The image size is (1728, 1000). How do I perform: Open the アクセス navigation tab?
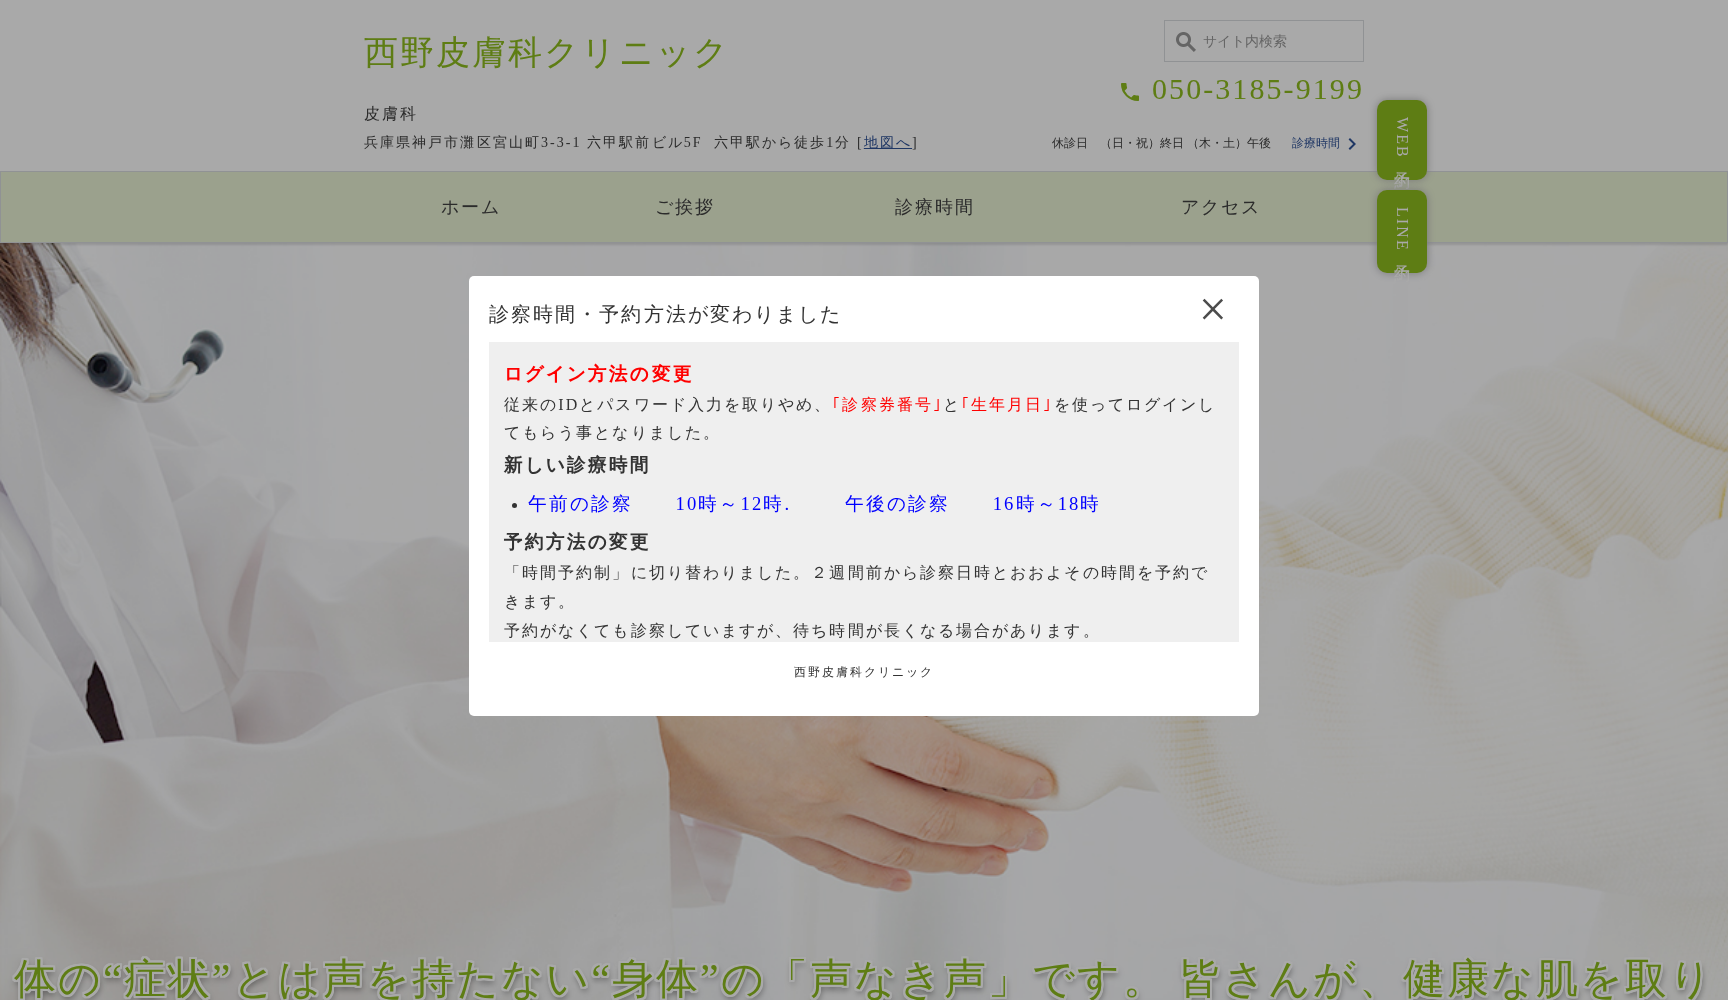pyautogui.click(x=1219, y=207)
